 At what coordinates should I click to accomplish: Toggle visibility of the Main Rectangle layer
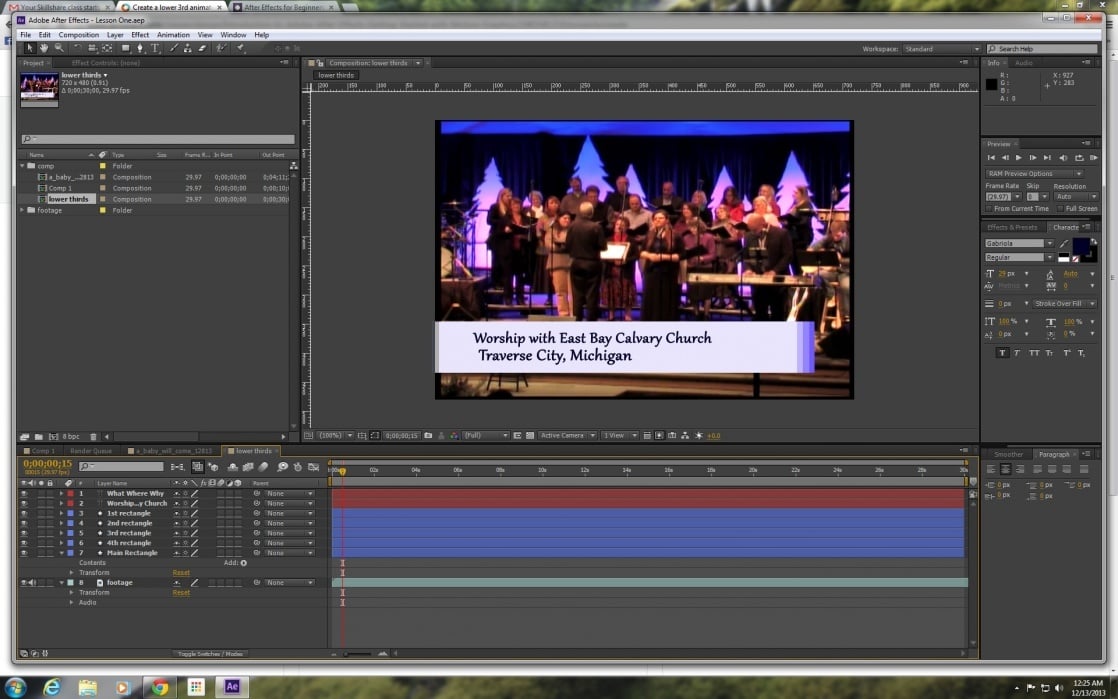[x=22, y=552]
